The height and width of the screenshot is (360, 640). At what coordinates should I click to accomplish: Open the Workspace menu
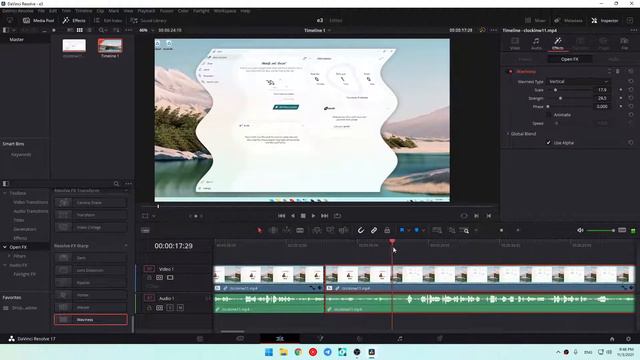(224, 11)
